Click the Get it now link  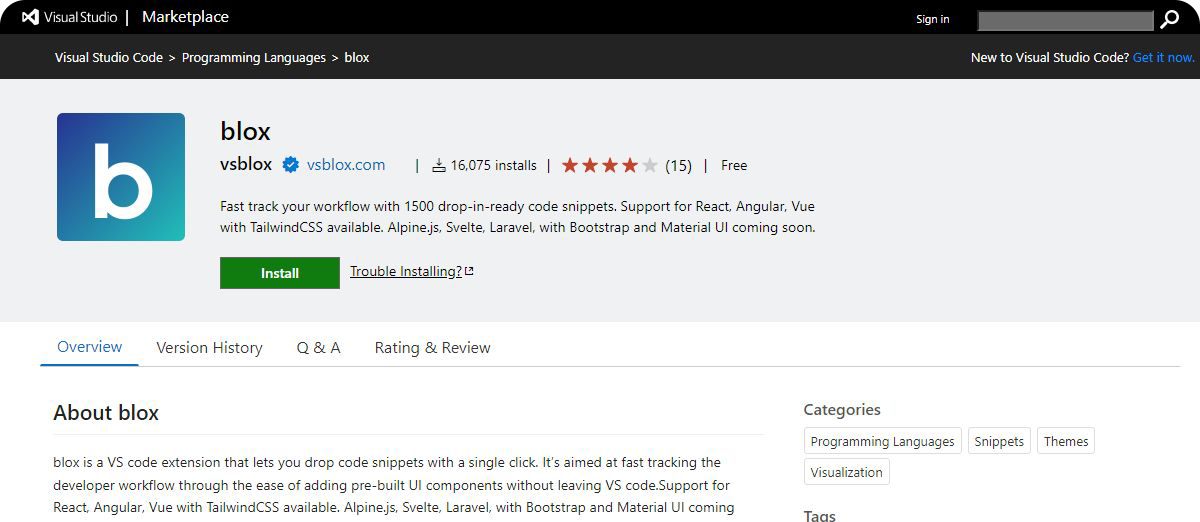point(1164,58)
